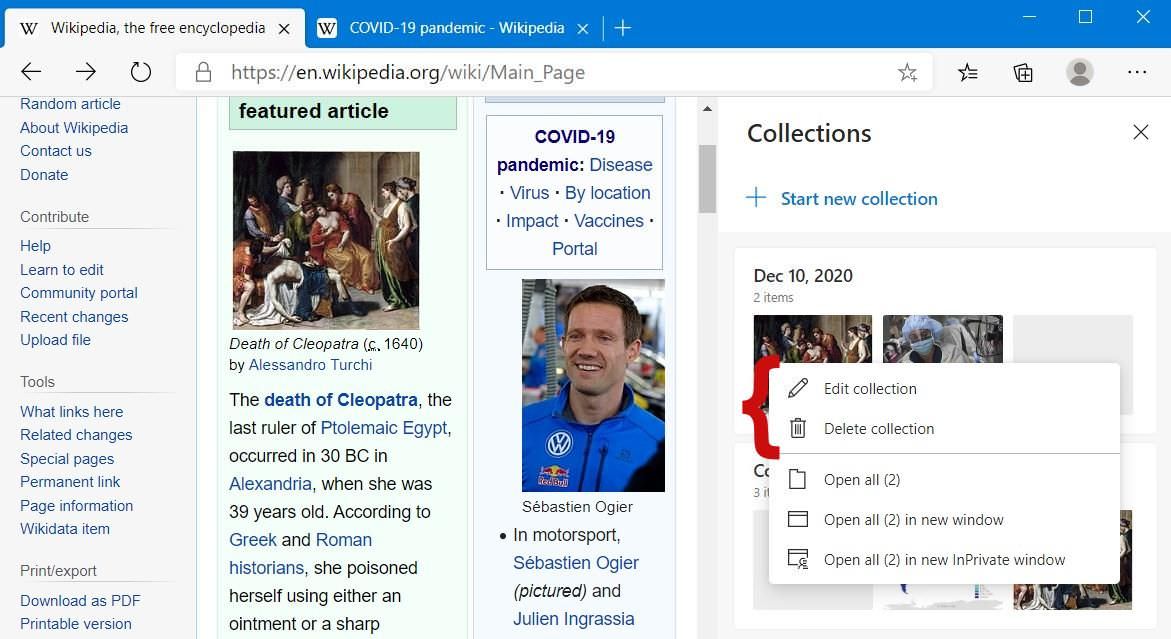Open Upload file link
This screenshot has width=1171, height=639.
coord(55,340)
